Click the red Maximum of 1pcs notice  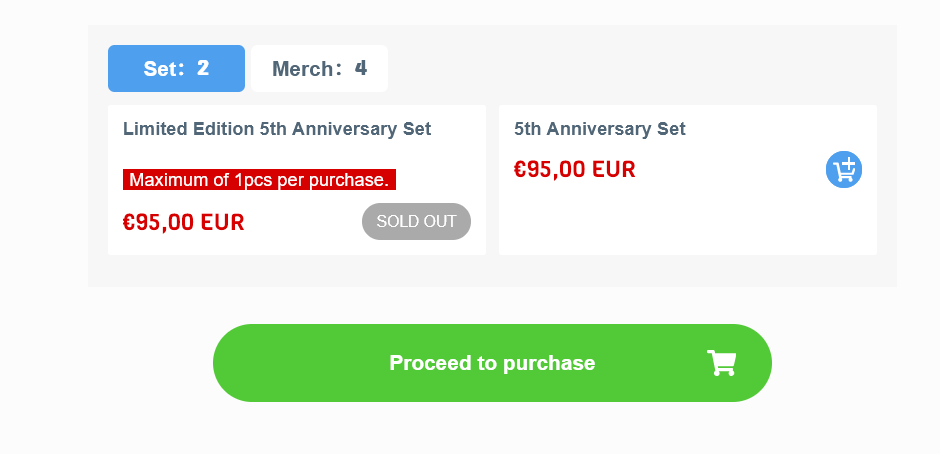pyautogui.click(x=259, y=179)
